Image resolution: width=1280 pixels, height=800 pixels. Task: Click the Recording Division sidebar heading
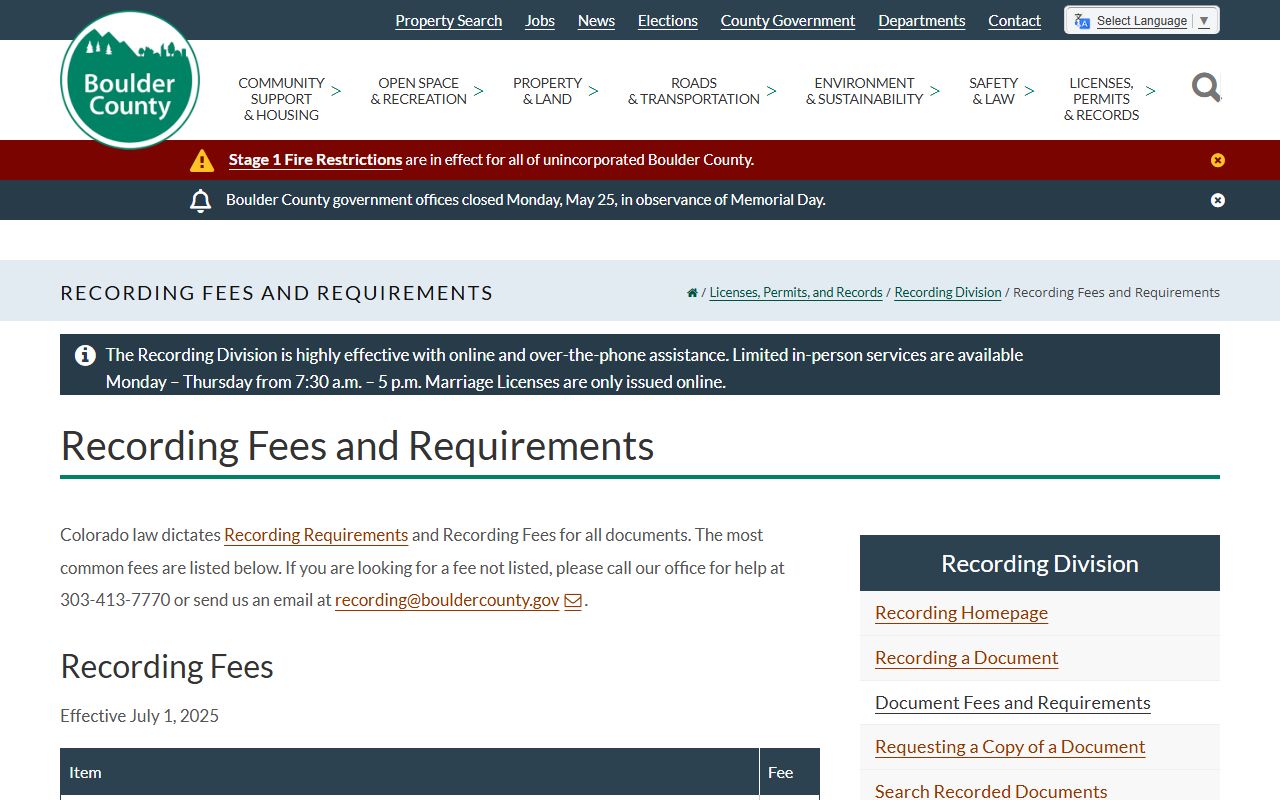[x=1040, y=564]
